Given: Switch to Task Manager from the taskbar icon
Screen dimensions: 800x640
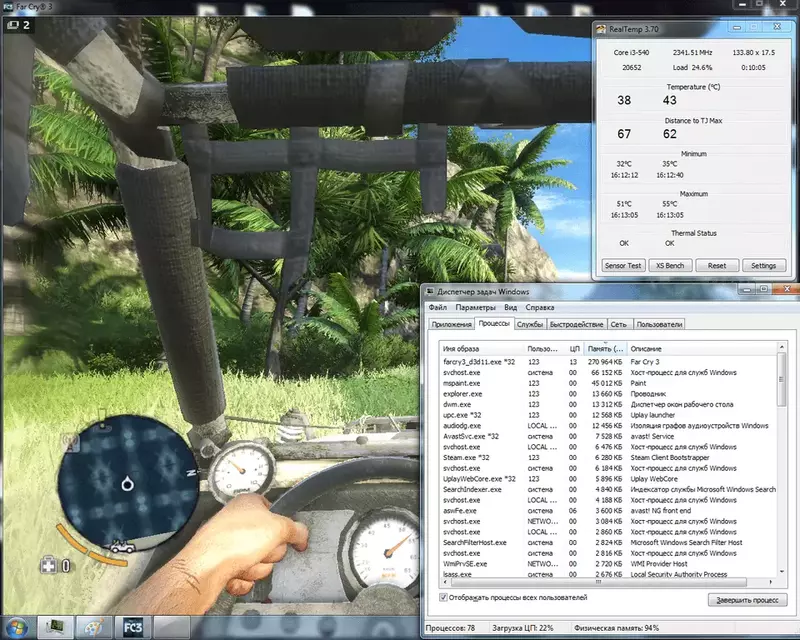Looking at the screenshot, I should click(x=55, y=627).
